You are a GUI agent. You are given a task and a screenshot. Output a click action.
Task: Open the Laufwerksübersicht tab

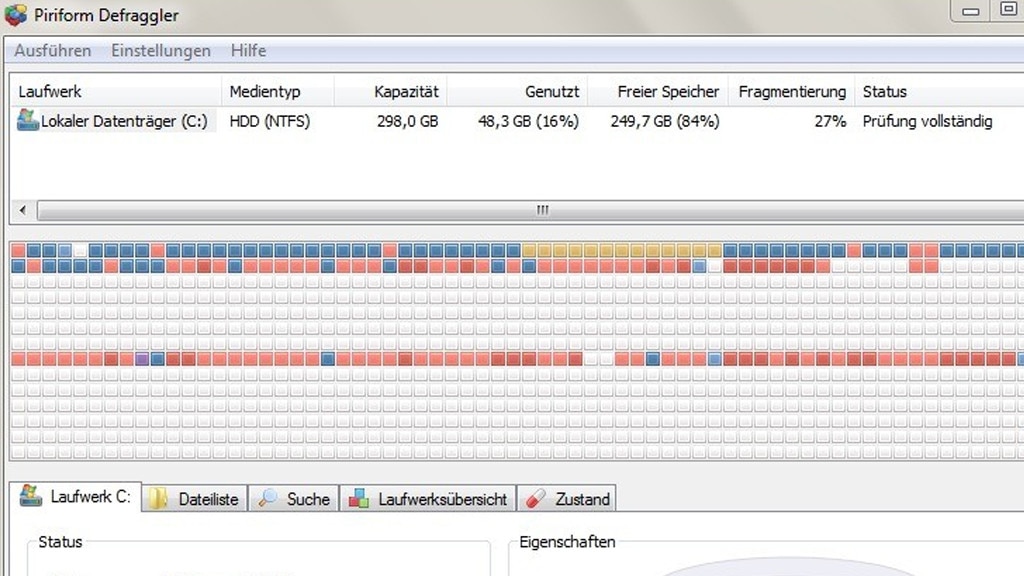(x=428, y=499)
